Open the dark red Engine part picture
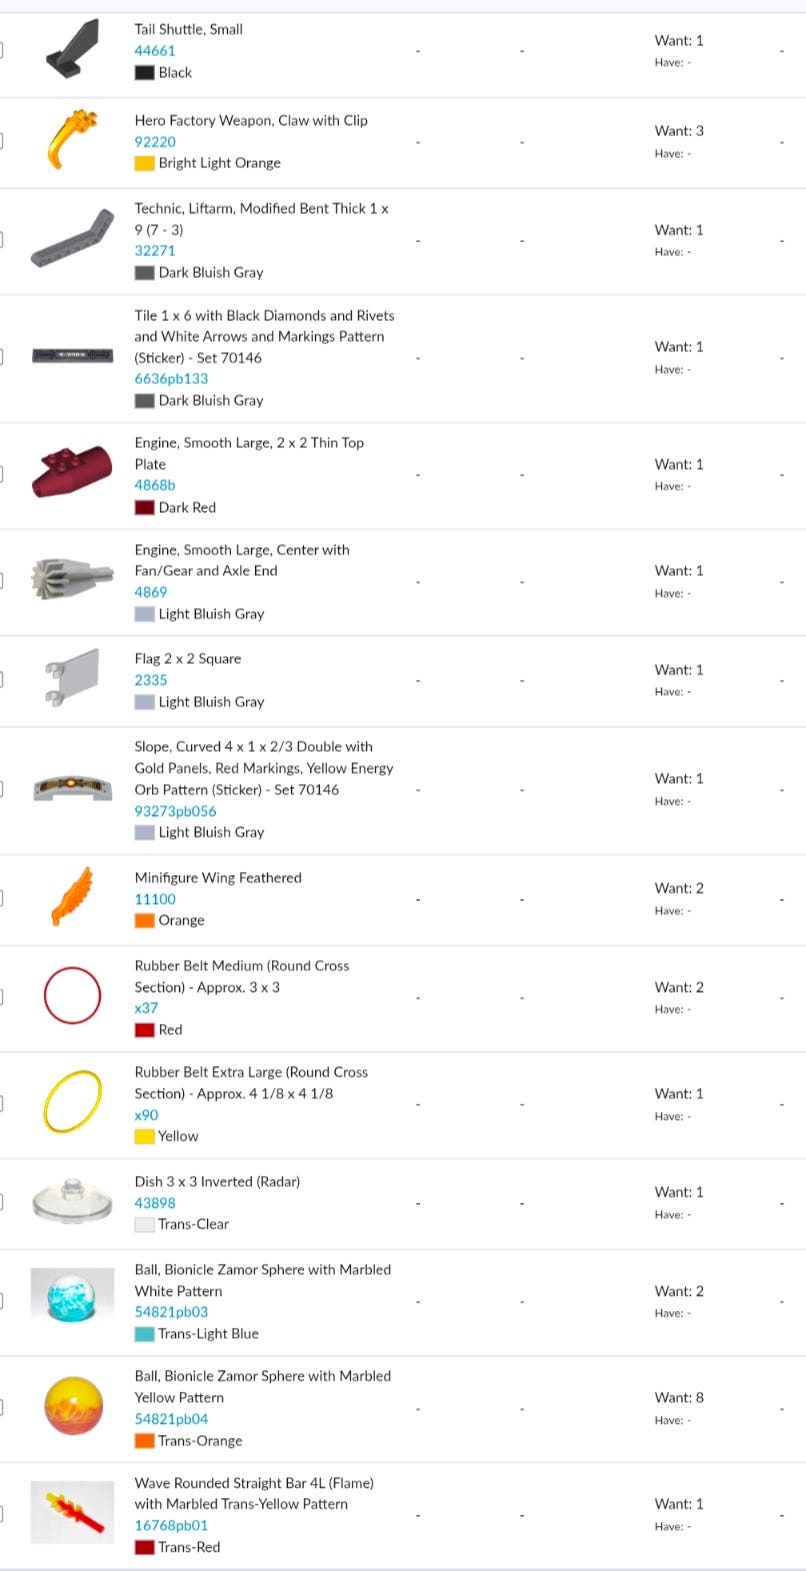The width and height of the screenshot is (806, 1571). coord(73,472)
